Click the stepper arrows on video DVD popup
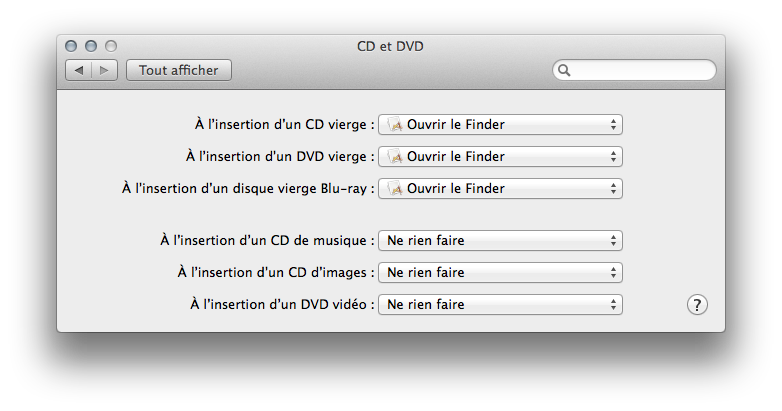This screenshot has width=782, height=411. [x=613, y=304]
